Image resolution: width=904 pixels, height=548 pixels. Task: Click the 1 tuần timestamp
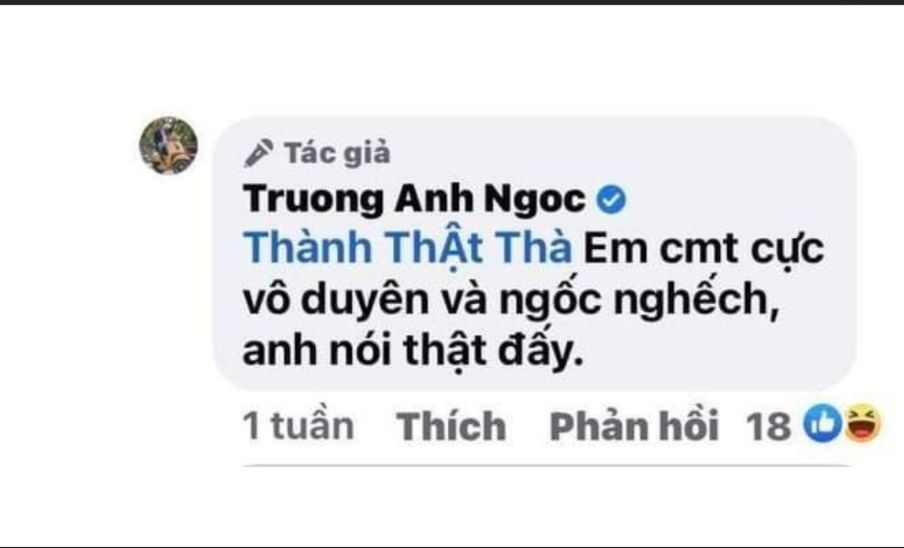click(x=298, y=426)
